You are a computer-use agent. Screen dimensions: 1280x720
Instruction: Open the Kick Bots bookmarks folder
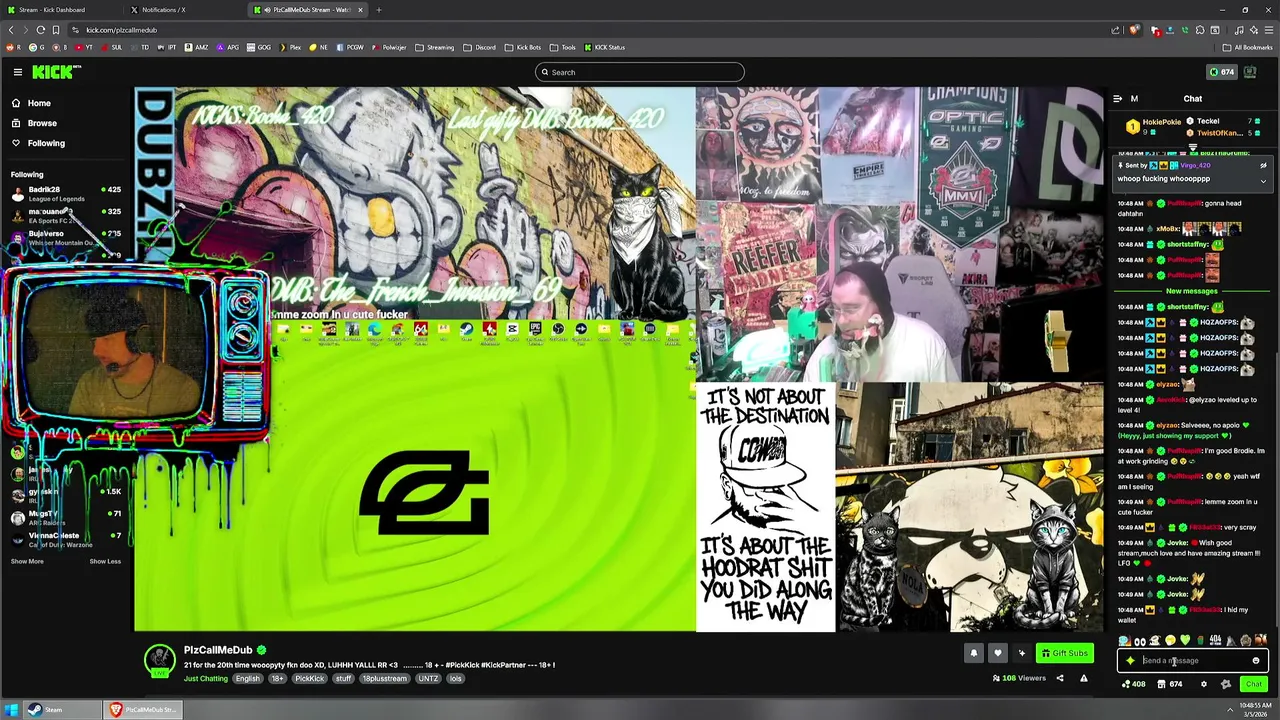click(523, 47)
